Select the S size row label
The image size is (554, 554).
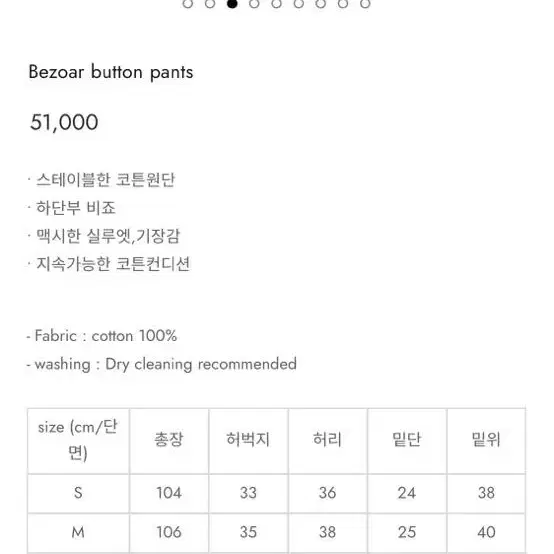(x=78, y=493)
